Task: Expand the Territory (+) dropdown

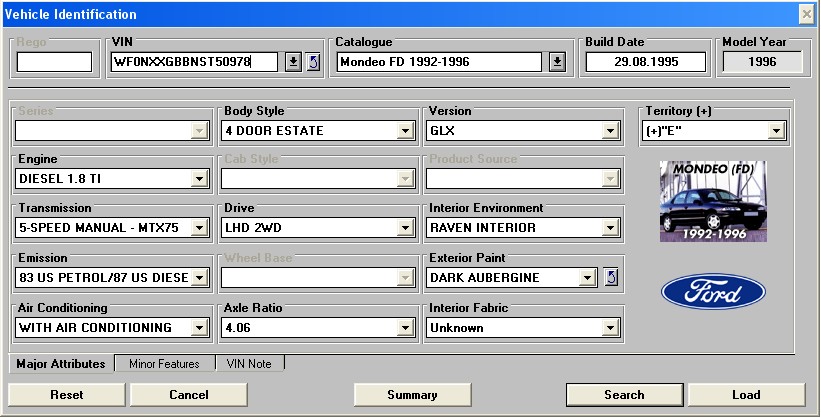Action: coord(776,130)
